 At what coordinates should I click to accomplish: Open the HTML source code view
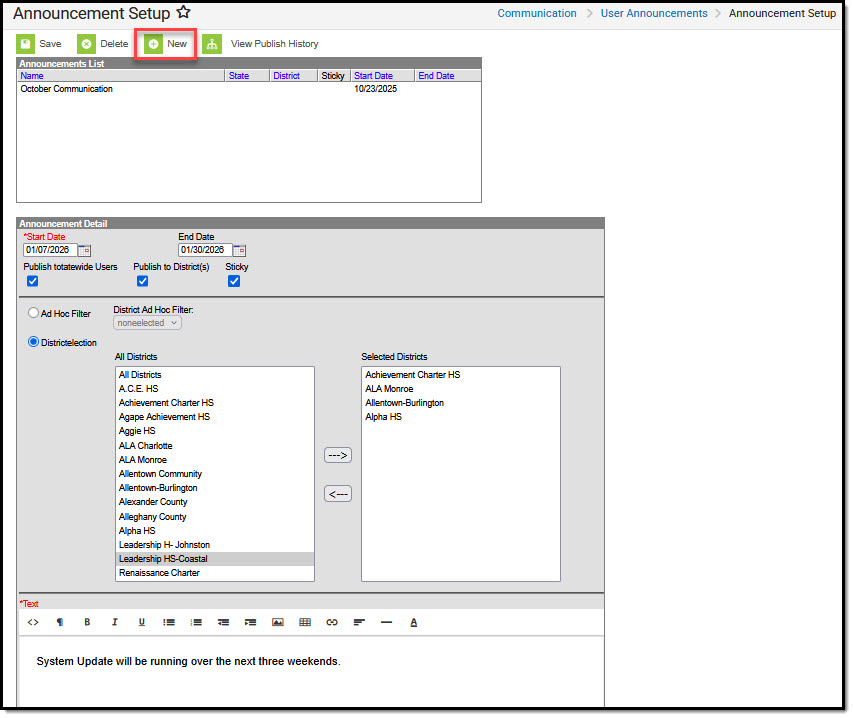pyautogui.click(x=33, y=622)
